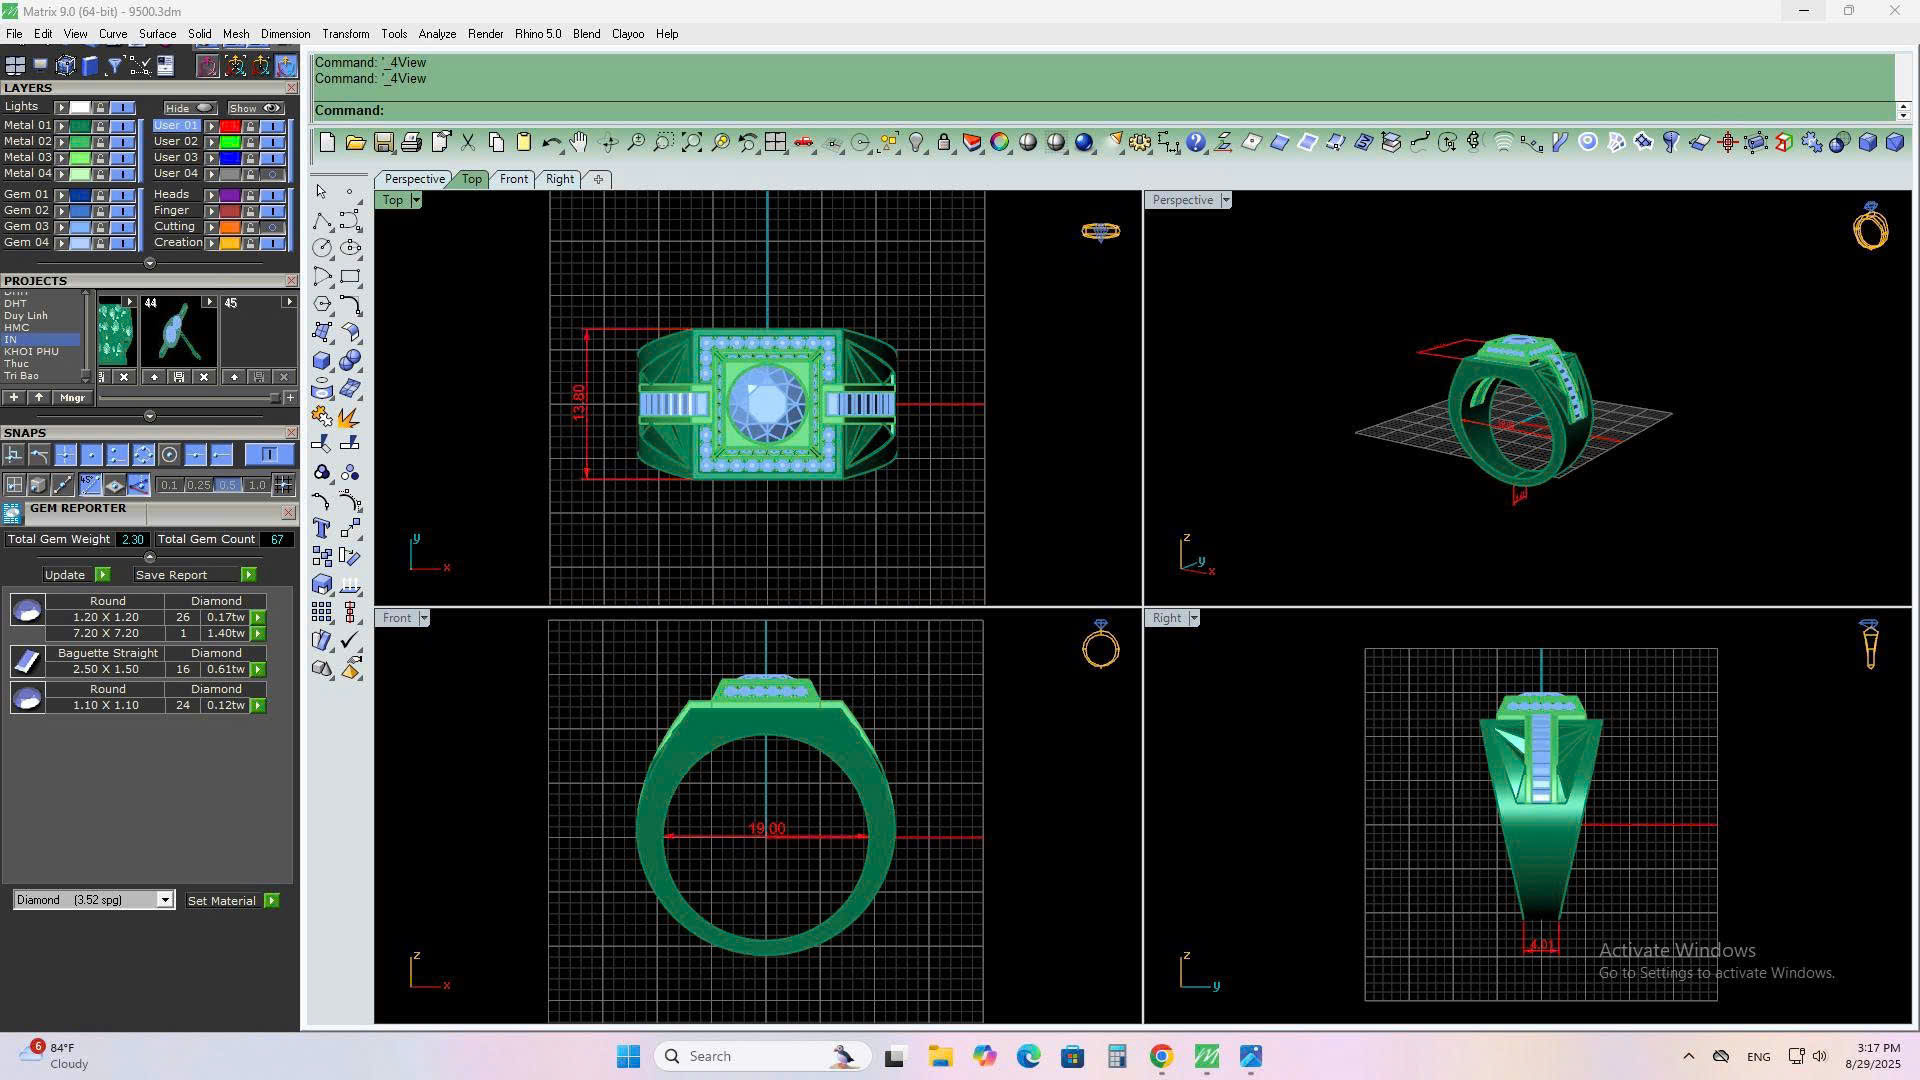
Task: Click the Set Material button
Action: tap(222, 901)
